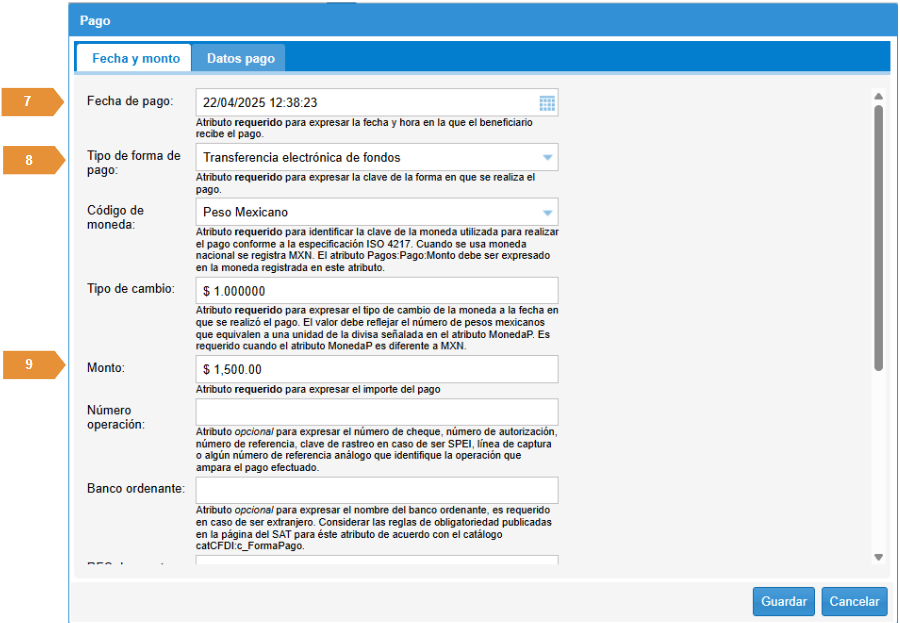Click into the Monto amount field

pyautogui.click(x=377, y=369)
